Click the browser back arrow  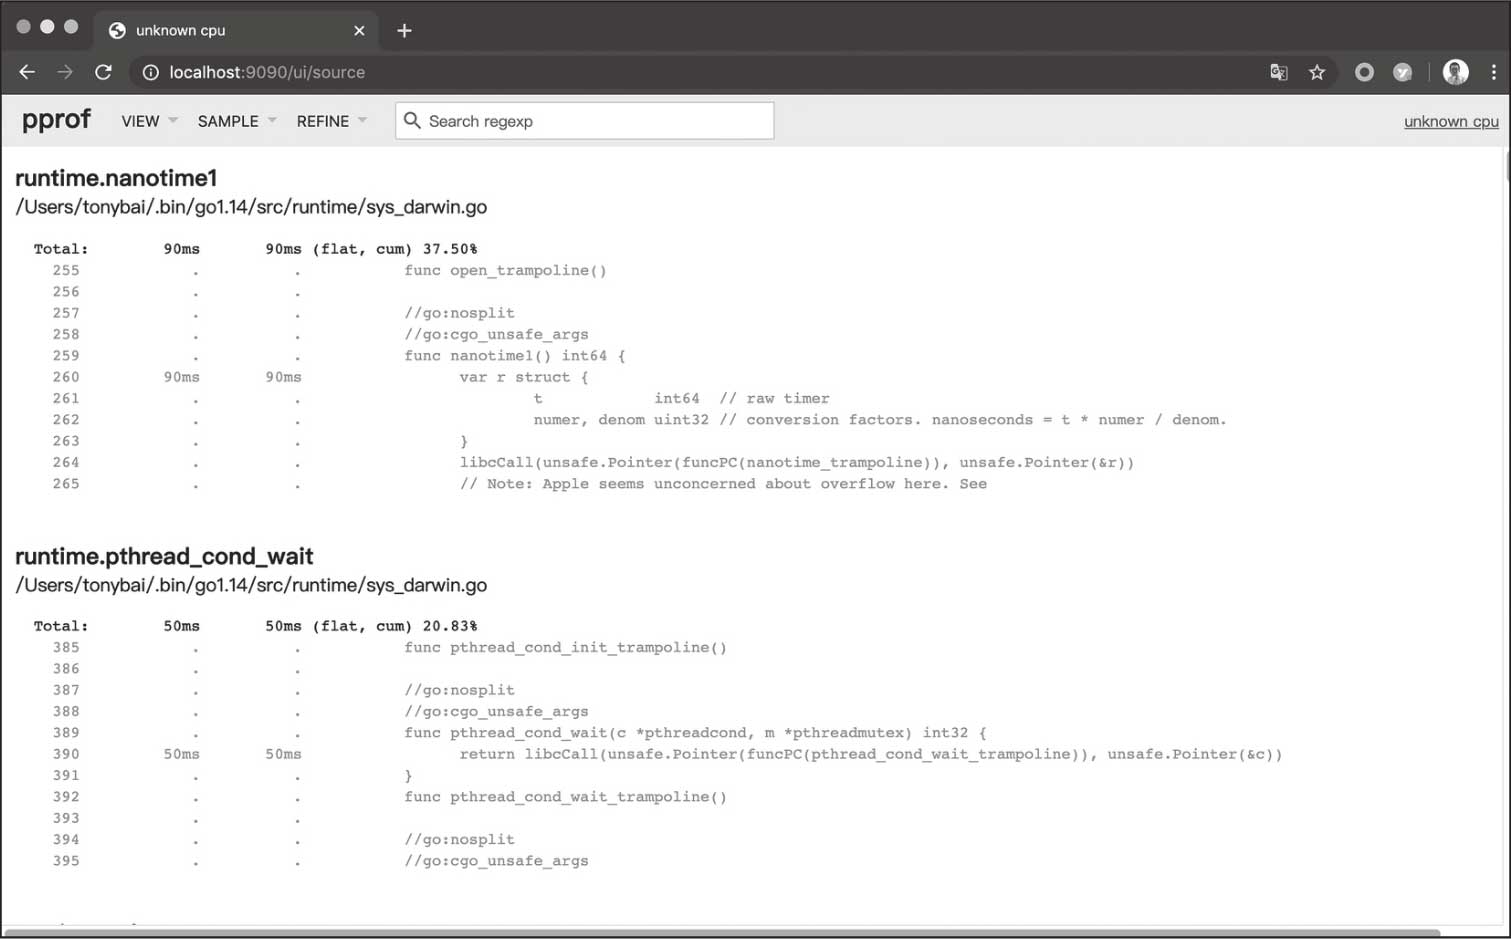[27, 72]
